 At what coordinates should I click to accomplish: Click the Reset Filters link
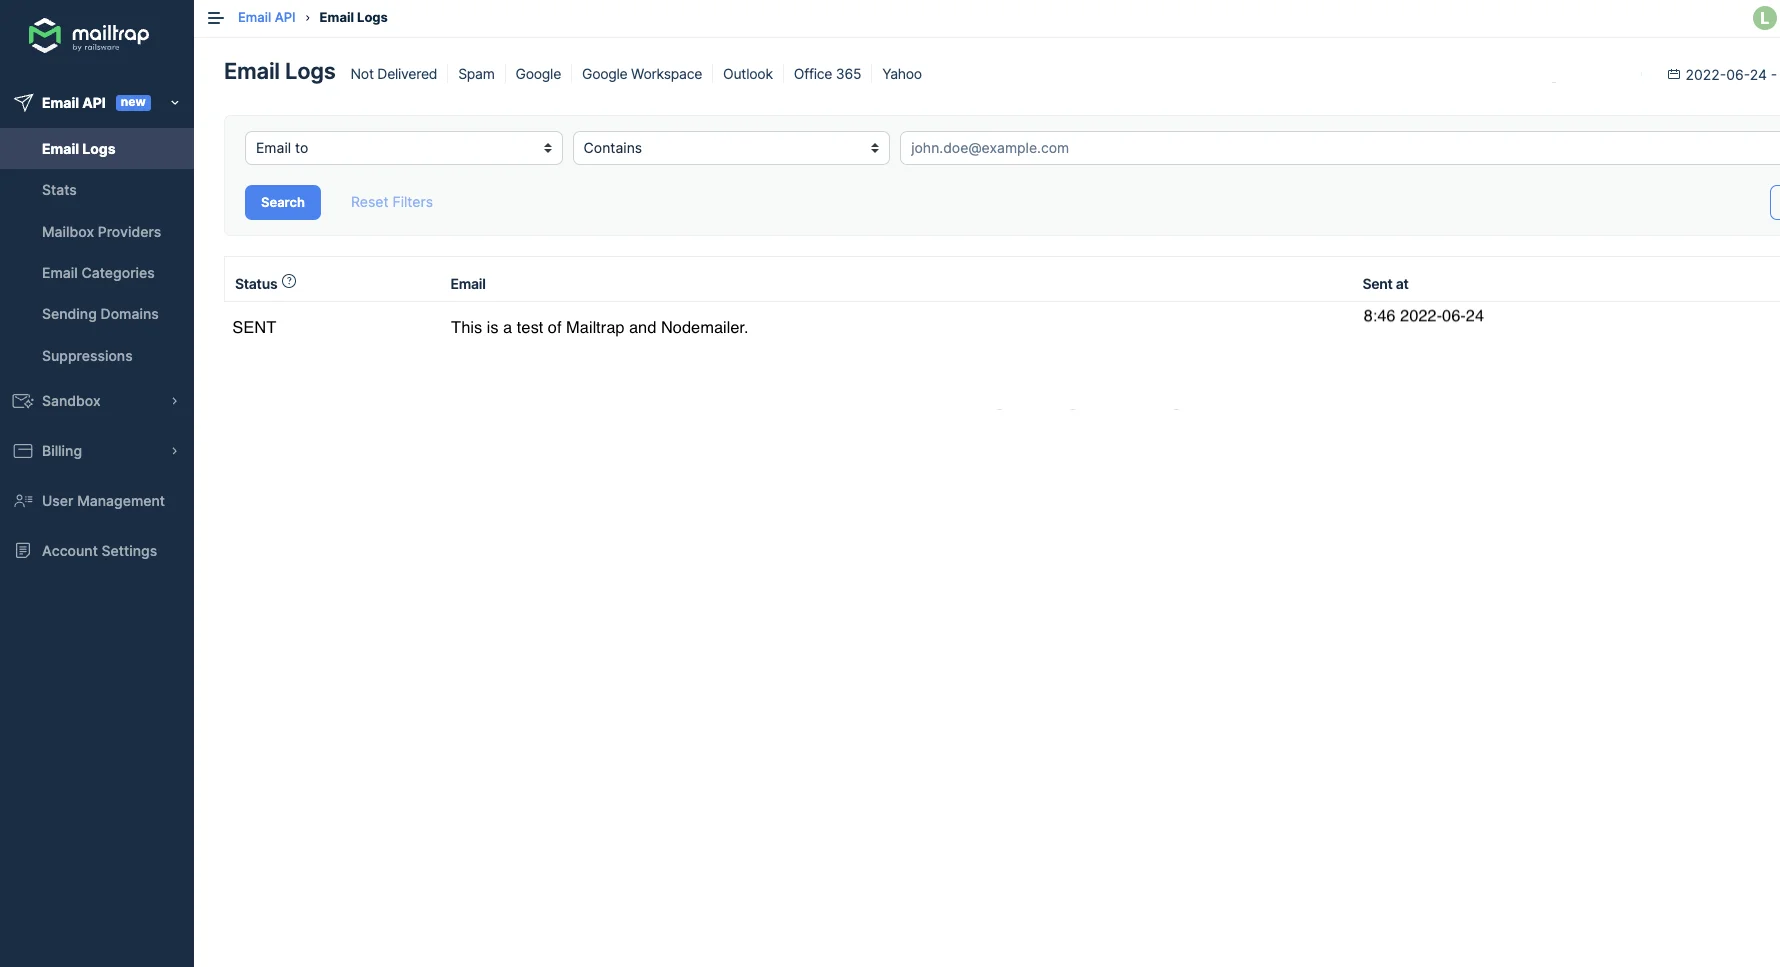pos(391,202)
